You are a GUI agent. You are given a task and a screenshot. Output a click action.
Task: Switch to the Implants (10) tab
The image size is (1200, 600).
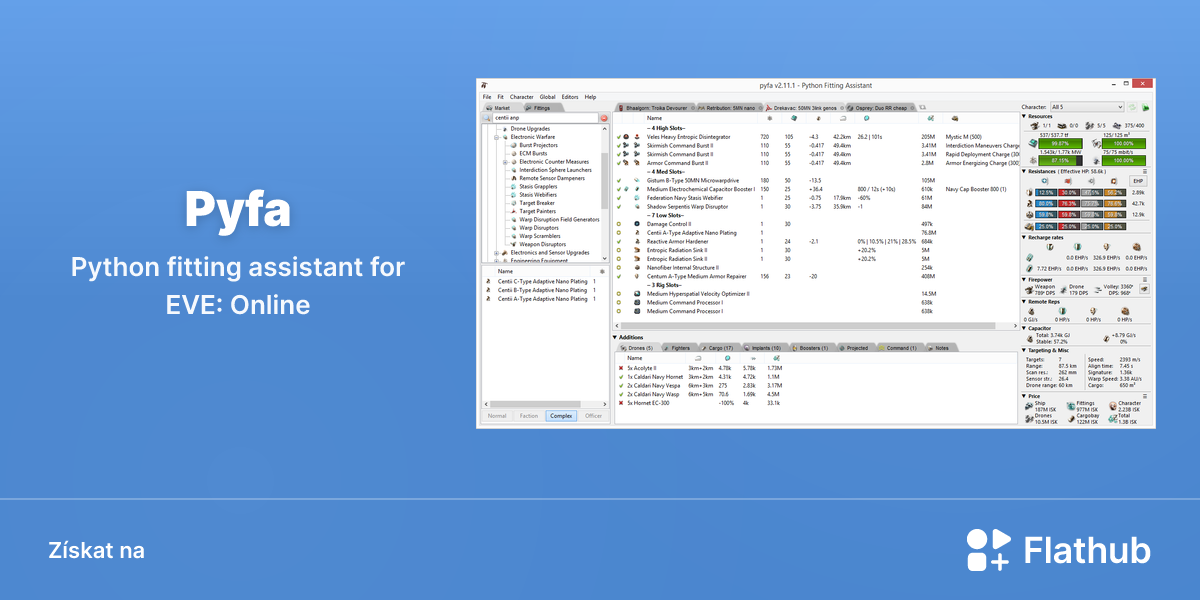tap(764, 348)
